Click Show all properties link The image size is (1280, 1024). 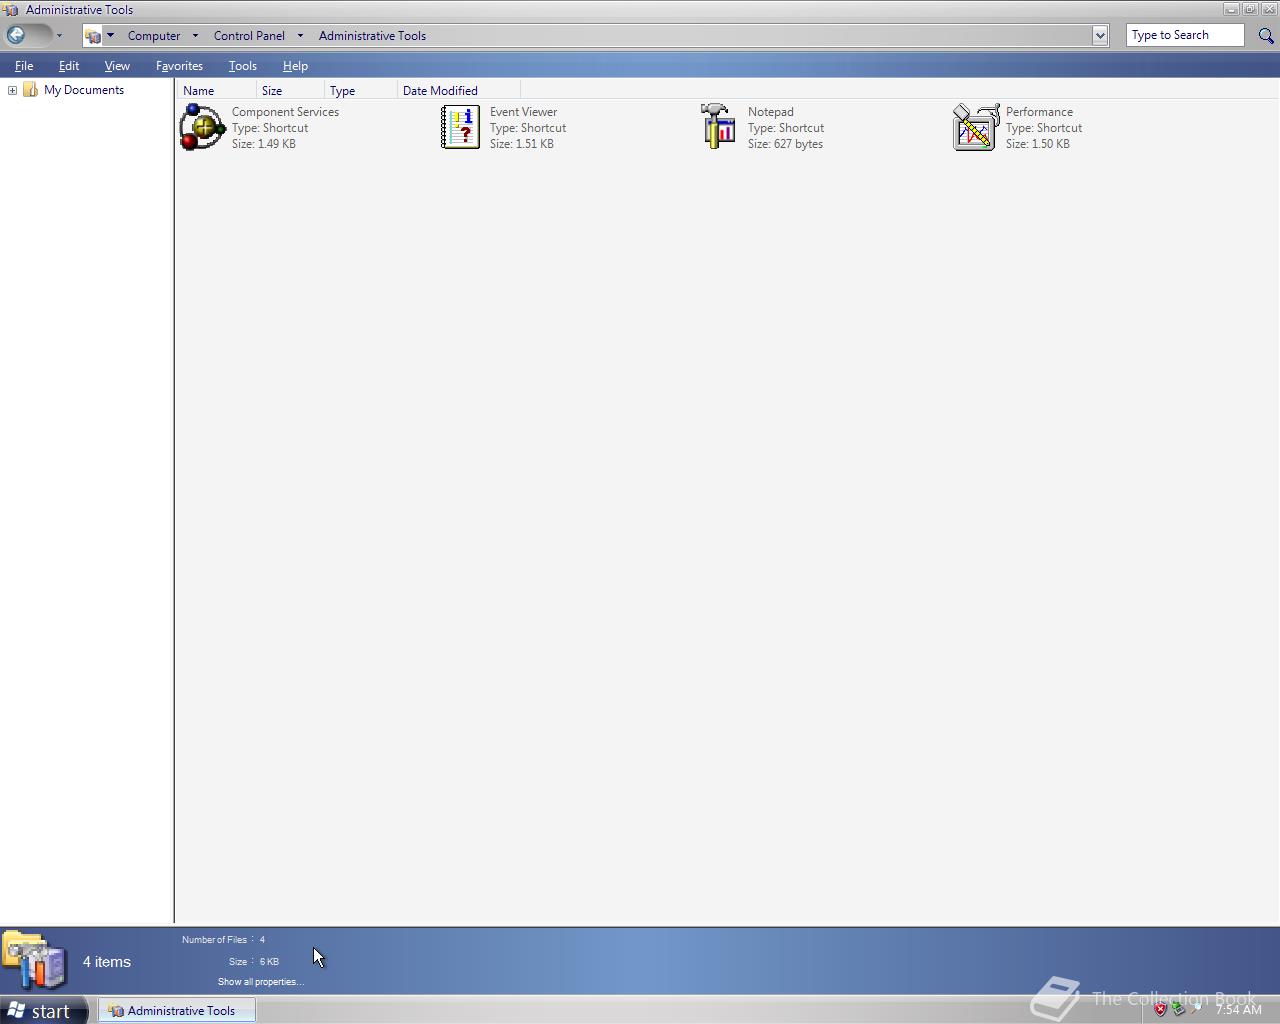coord(261,982)
